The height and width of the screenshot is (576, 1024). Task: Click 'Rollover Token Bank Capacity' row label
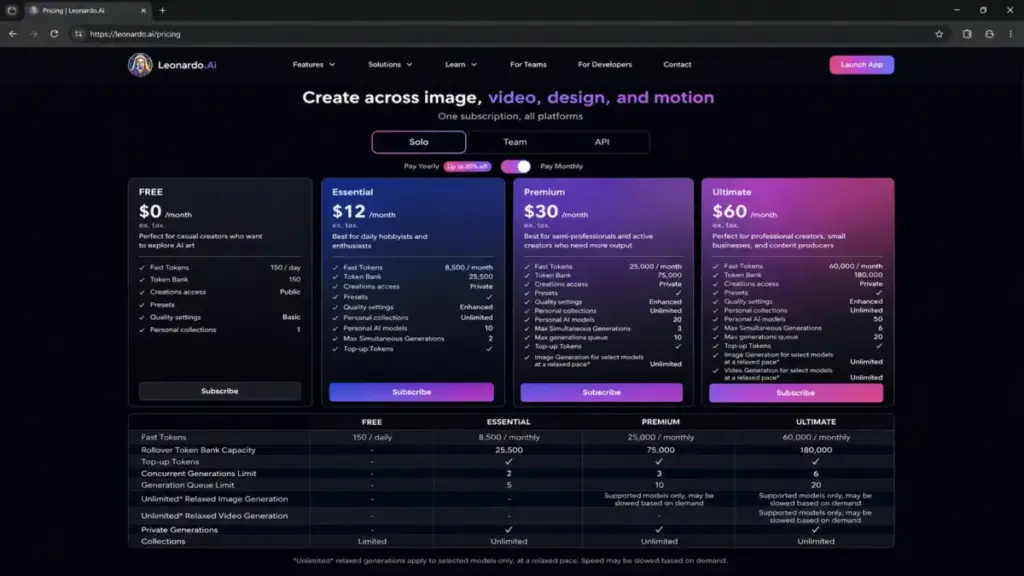click(x=198, y=450)
